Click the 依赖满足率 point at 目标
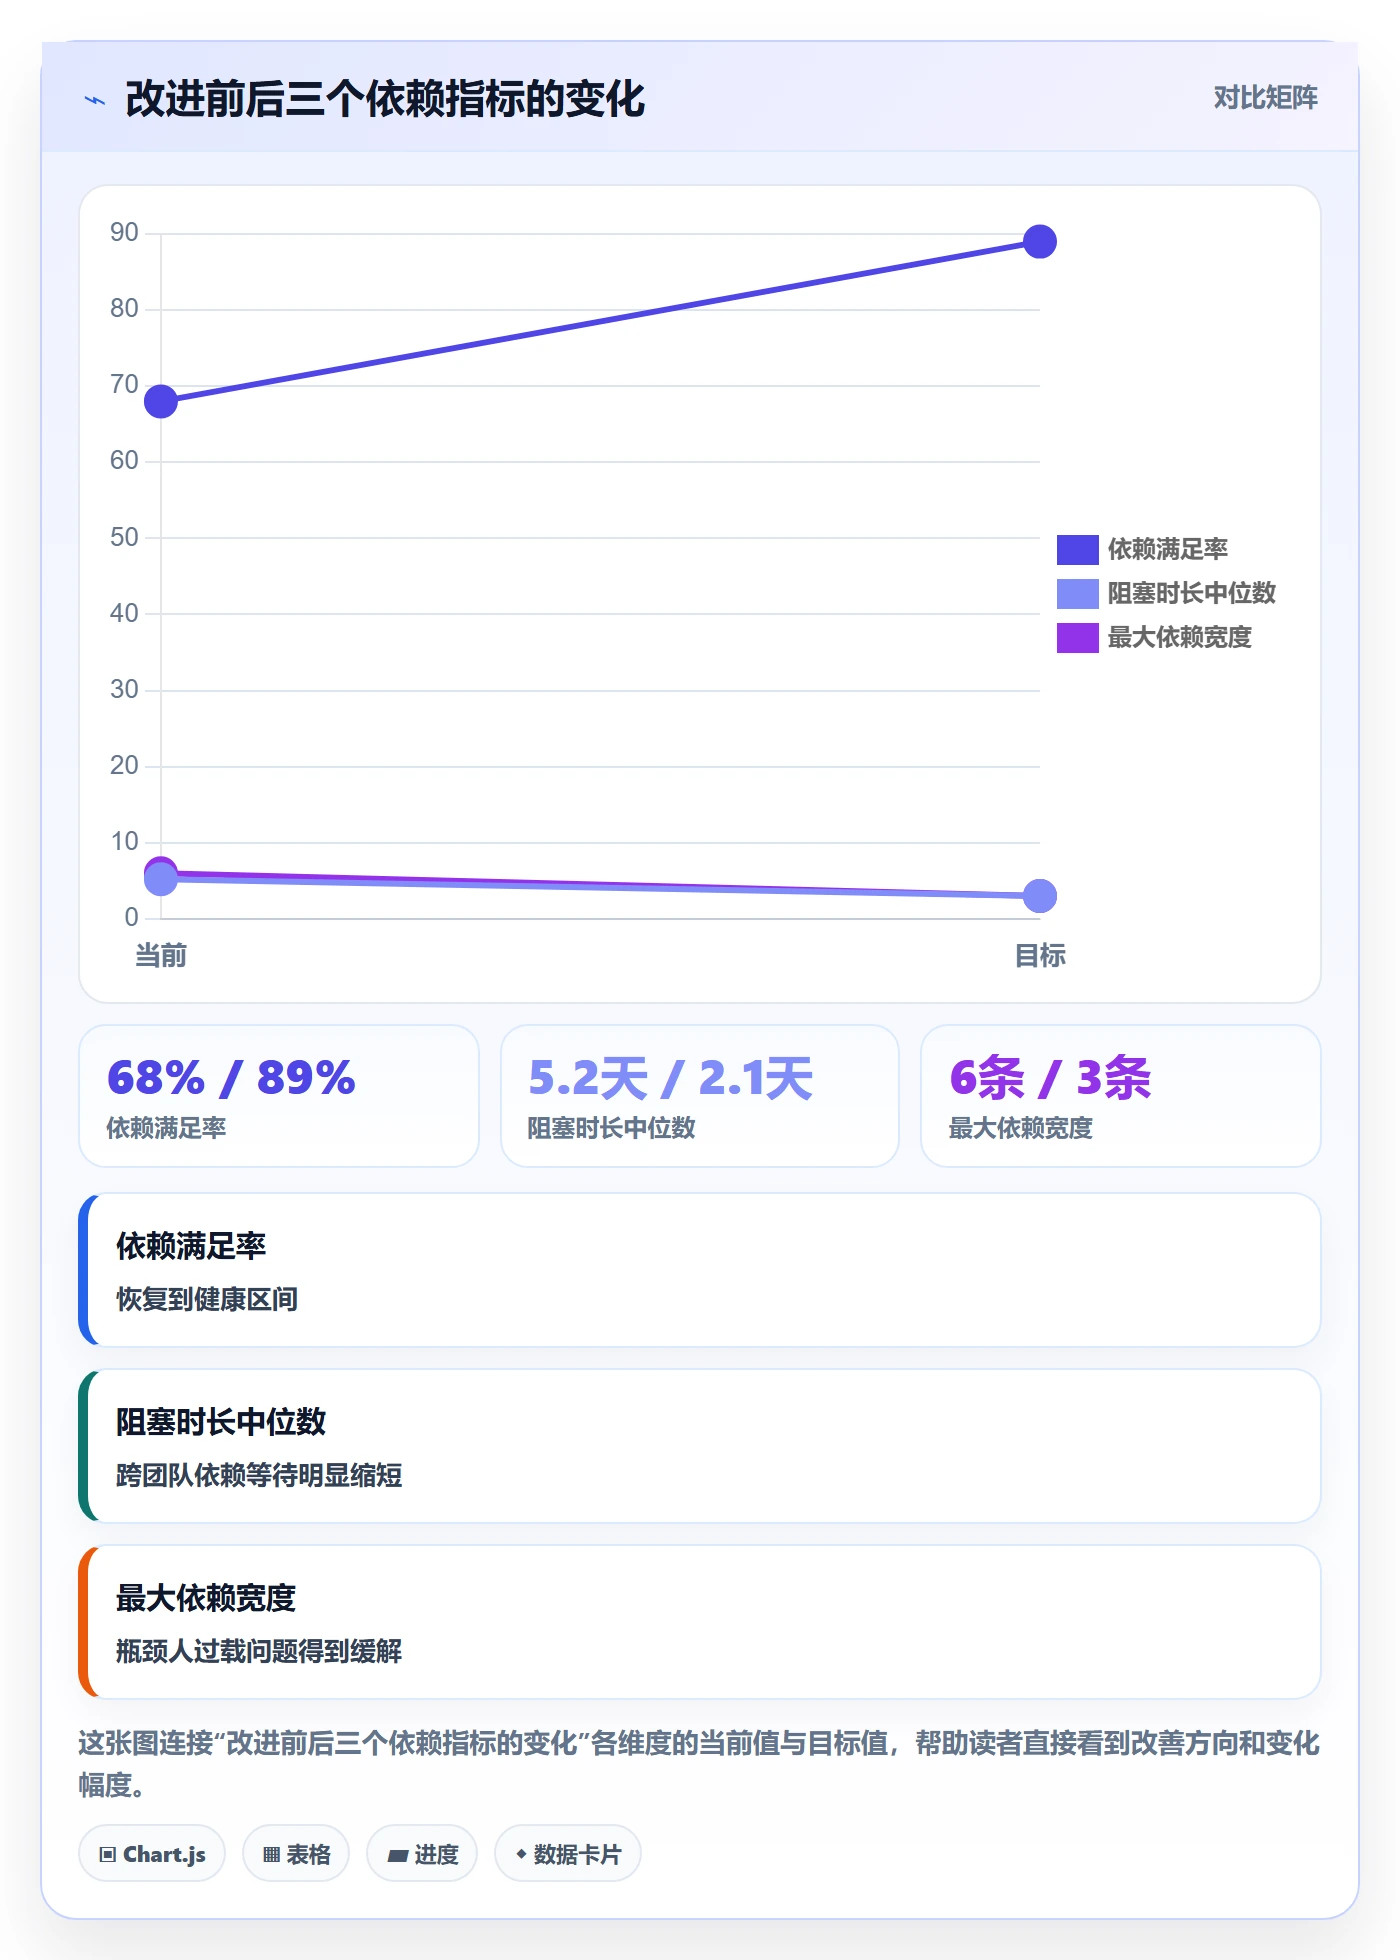The image size is (1400, 1960). click(x=1040, y=242)
